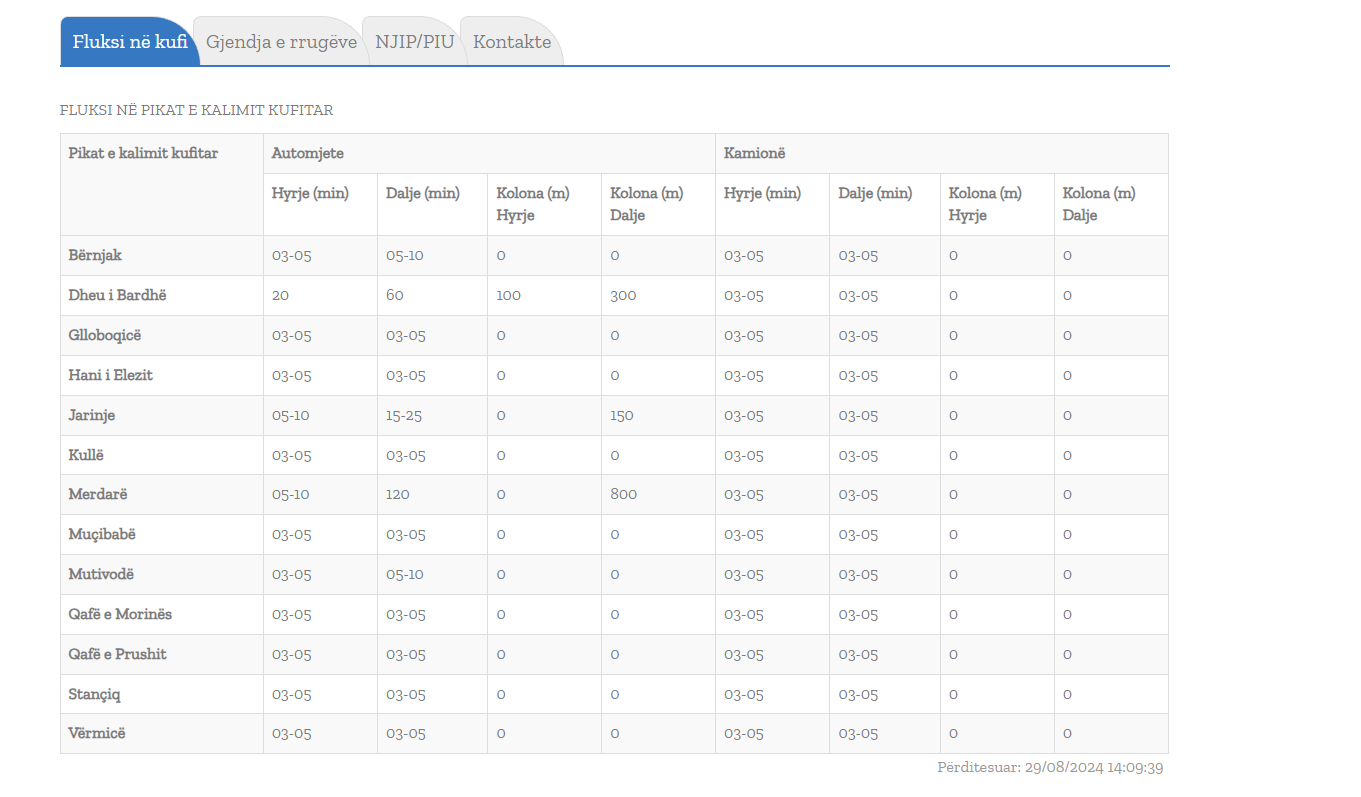Go to the Kontakte tab
Image resolution: width=1361 pixels, height=797 pixels.
tap(512, 42)
